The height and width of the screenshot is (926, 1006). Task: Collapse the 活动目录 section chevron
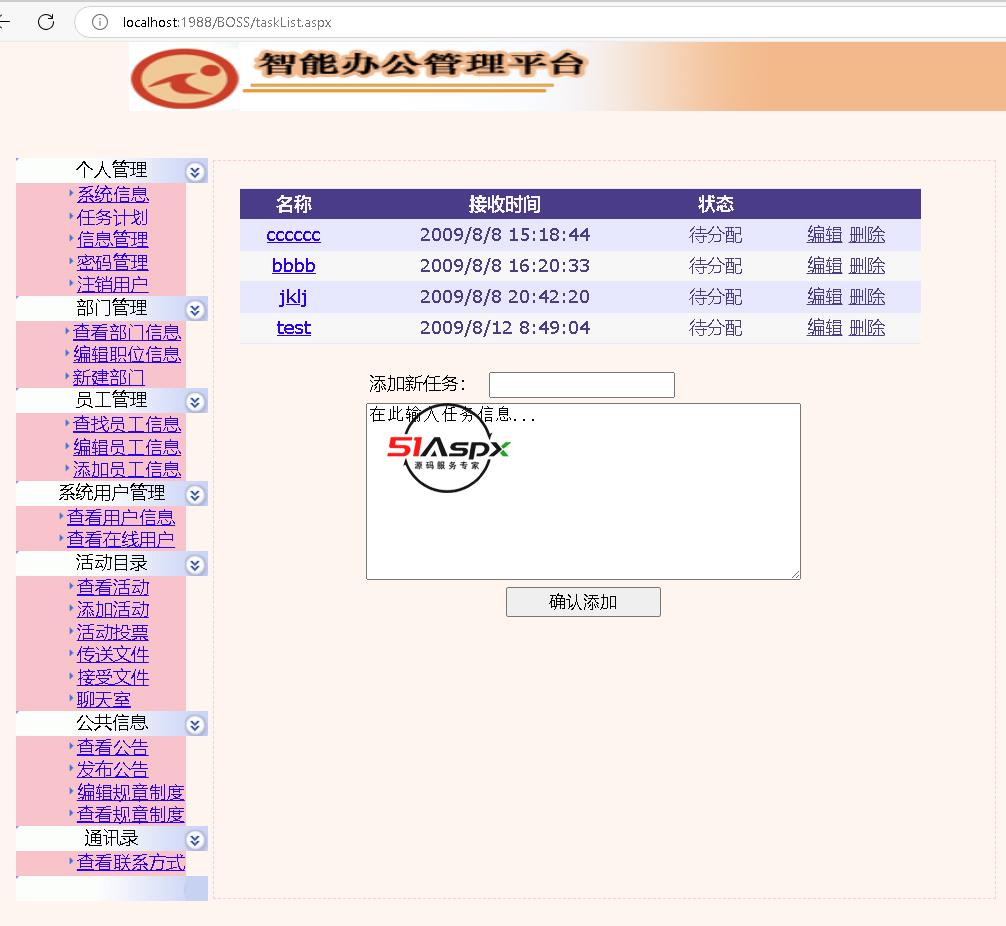coord(195,565)
